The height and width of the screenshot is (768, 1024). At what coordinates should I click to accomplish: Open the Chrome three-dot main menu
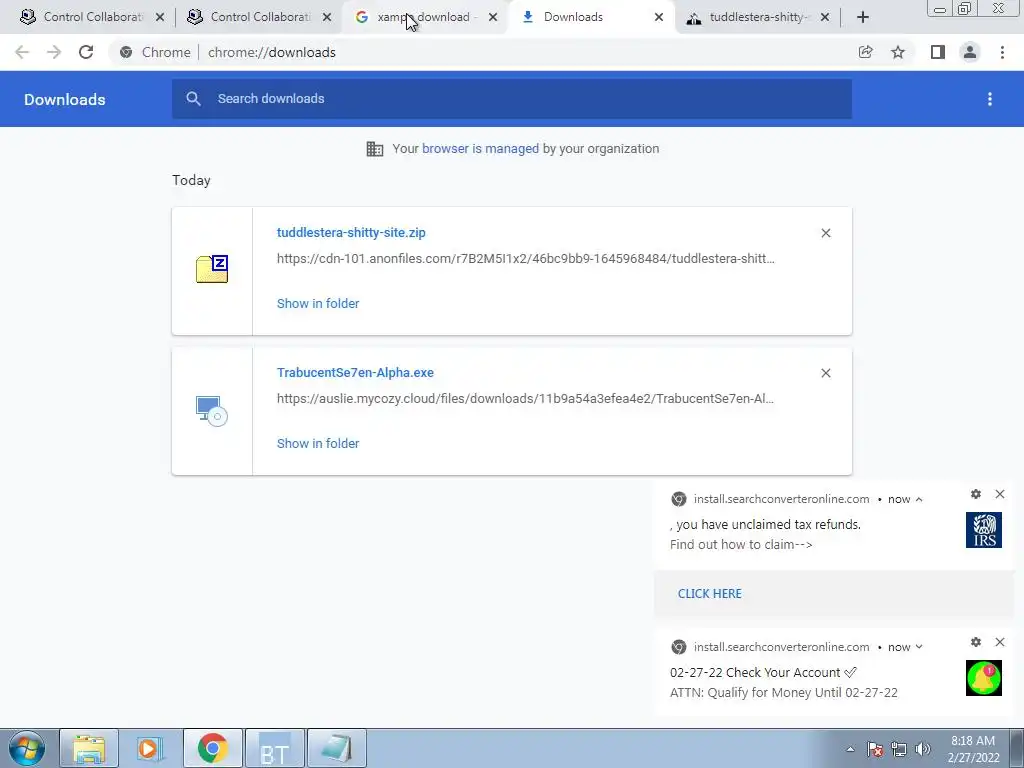pos(1002,52)
